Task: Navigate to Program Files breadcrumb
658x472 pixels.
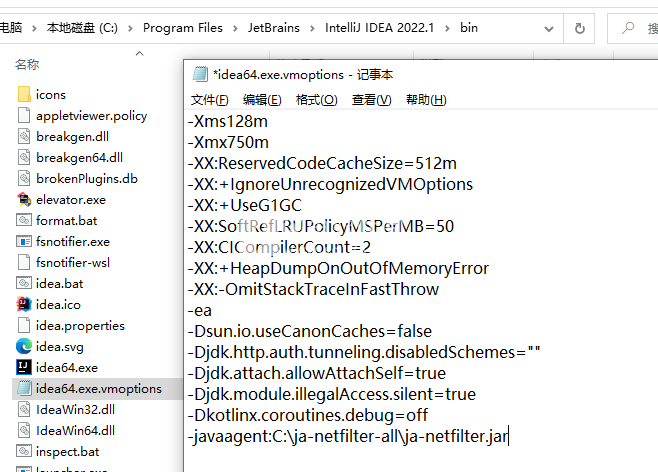Action: [183, 28]
